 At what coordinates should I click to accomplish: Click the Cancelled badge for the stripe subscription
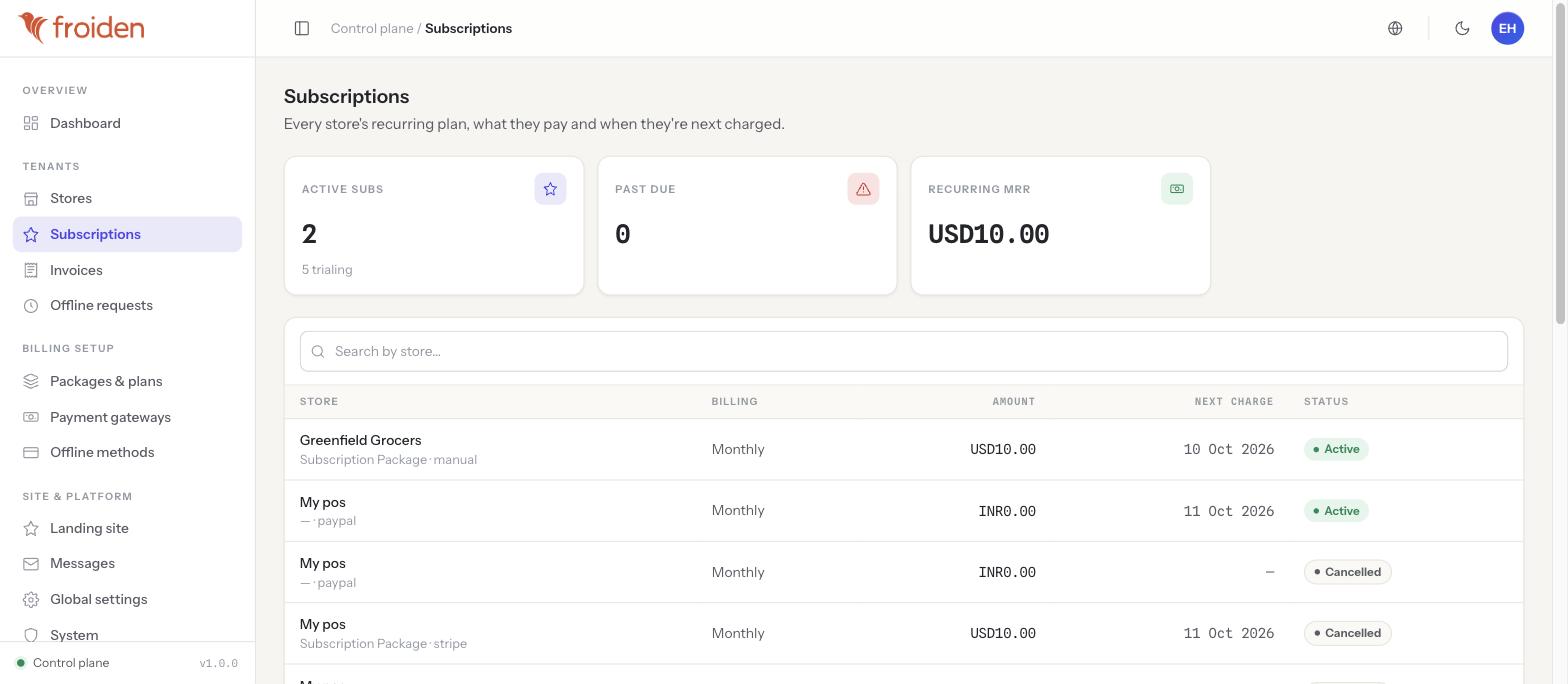pos(1347,633)
